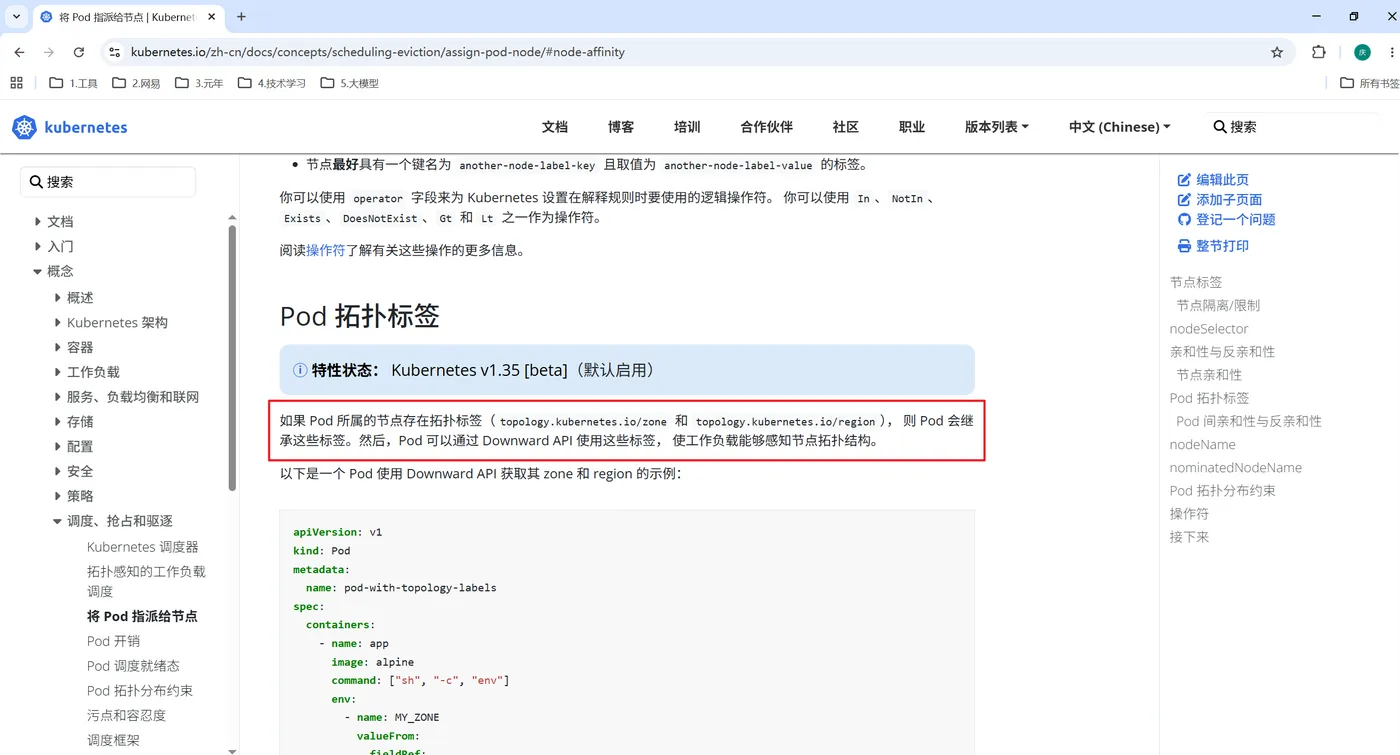Close the Kubernetes browser tab
Viewport: 1400px width, 755px height.
(x=213, y=17)
